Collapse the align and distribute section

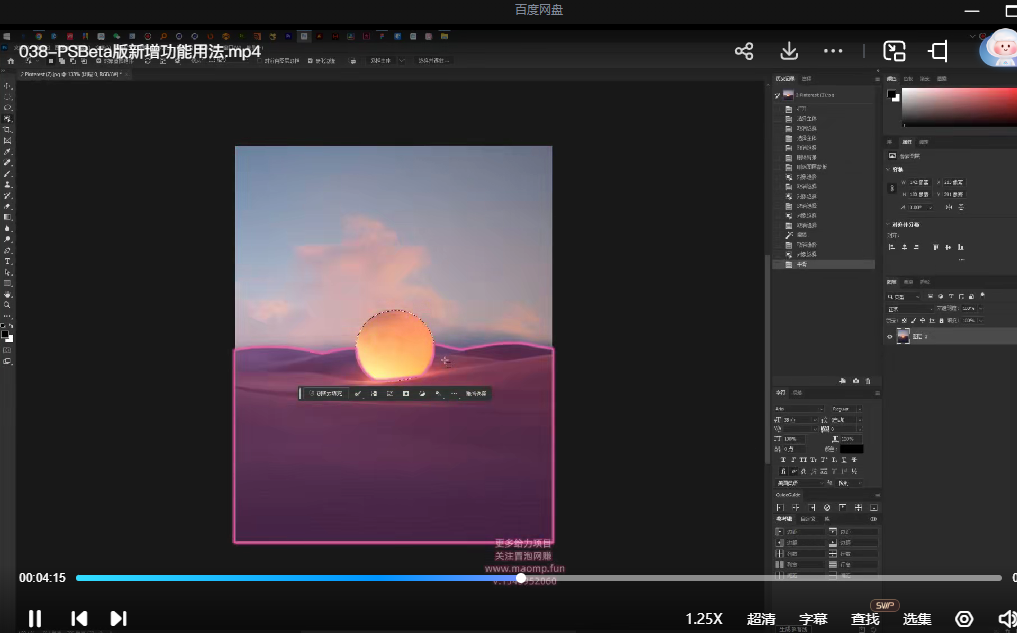pos(888,224)
